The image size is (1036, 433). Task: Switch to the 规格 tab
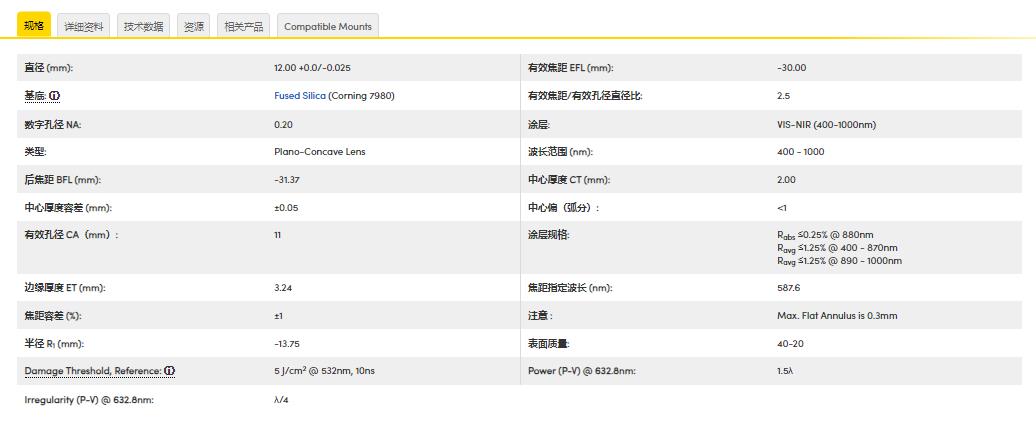[x=34, y=26]
